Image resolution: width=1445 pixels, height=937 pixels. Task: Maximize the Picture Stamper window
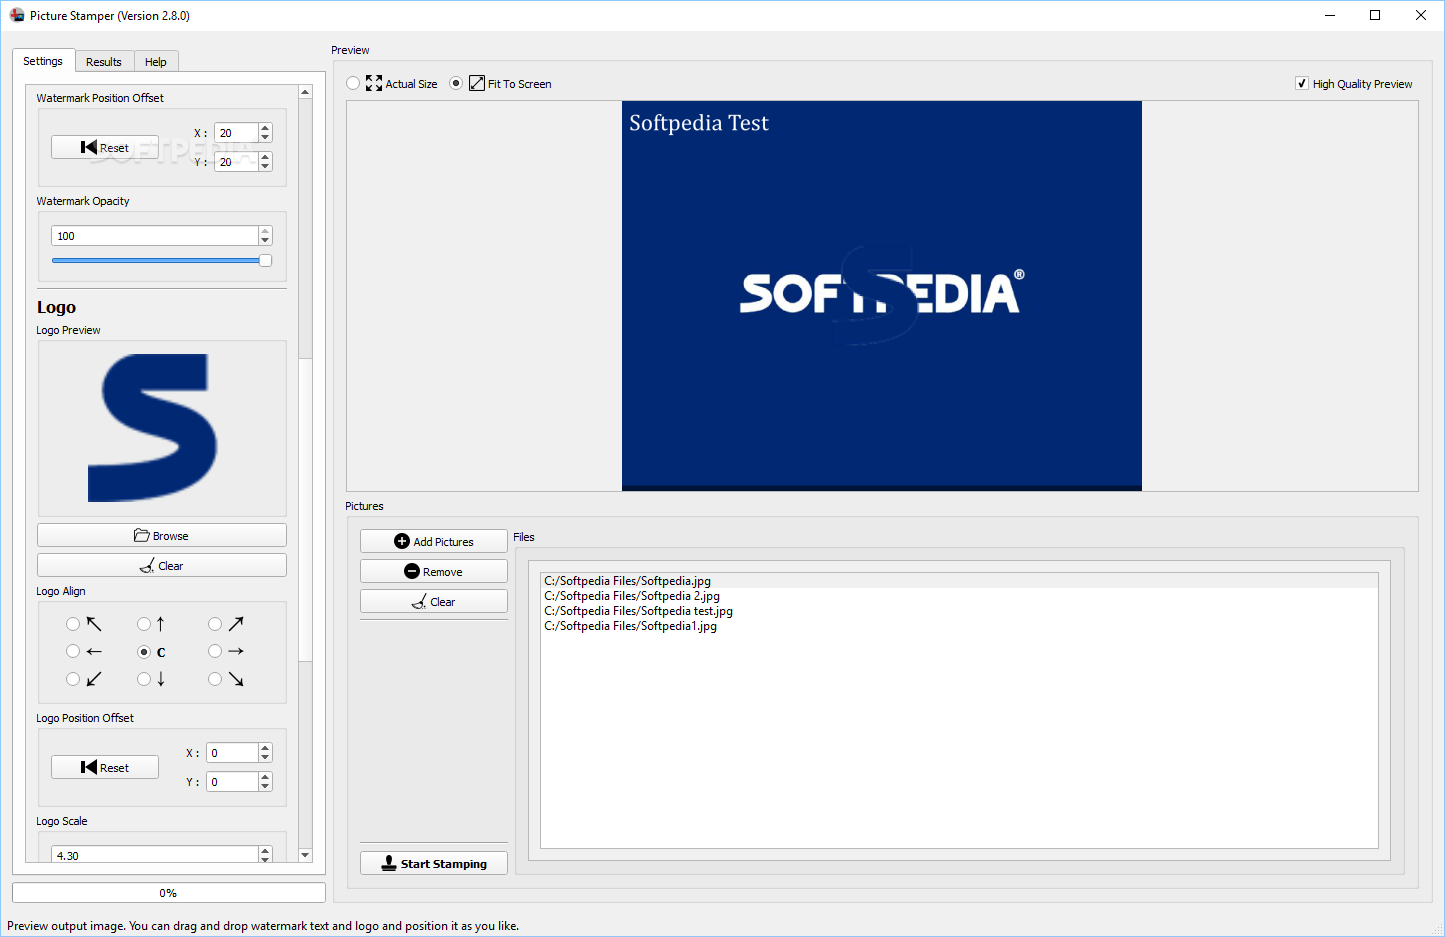[1375, 15]
